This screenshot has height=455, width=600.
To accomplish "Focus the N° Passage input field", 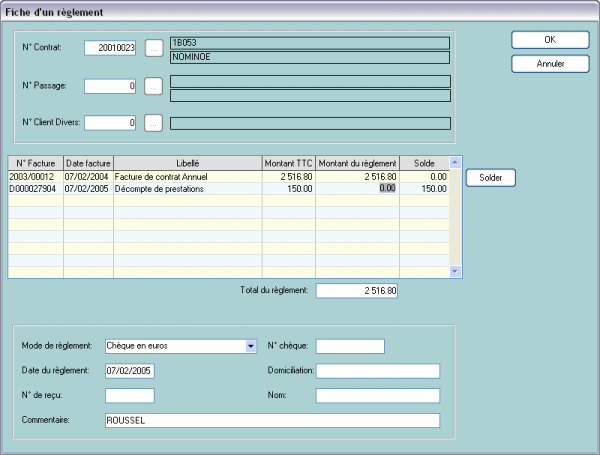I will click(x=110, y=86).
